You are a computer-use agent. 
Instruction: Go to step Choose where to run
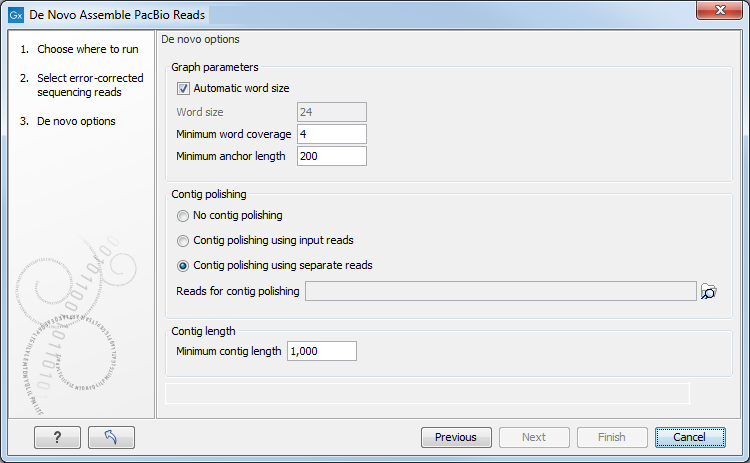pos(88,49)
